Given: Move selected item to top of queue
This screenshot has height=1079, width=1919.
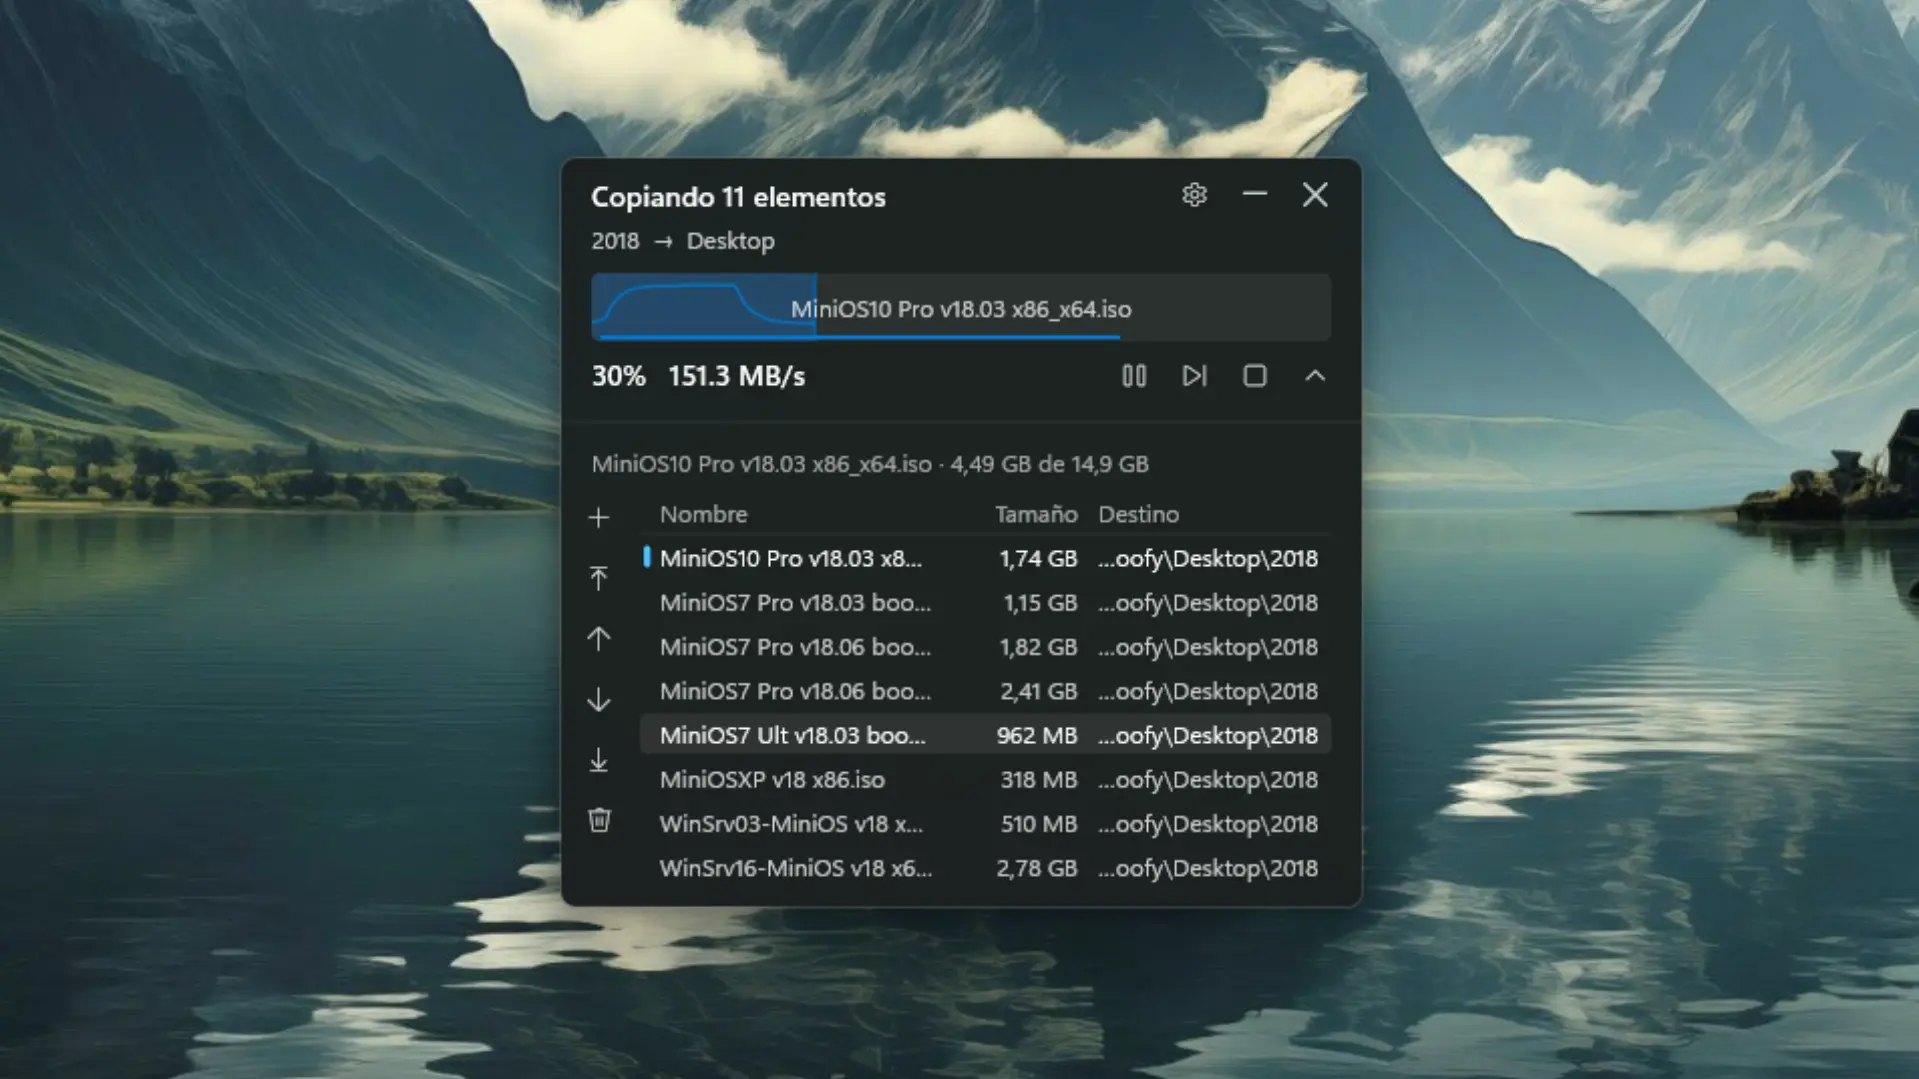Looking at the screenshot, I should tap(598, 578).
